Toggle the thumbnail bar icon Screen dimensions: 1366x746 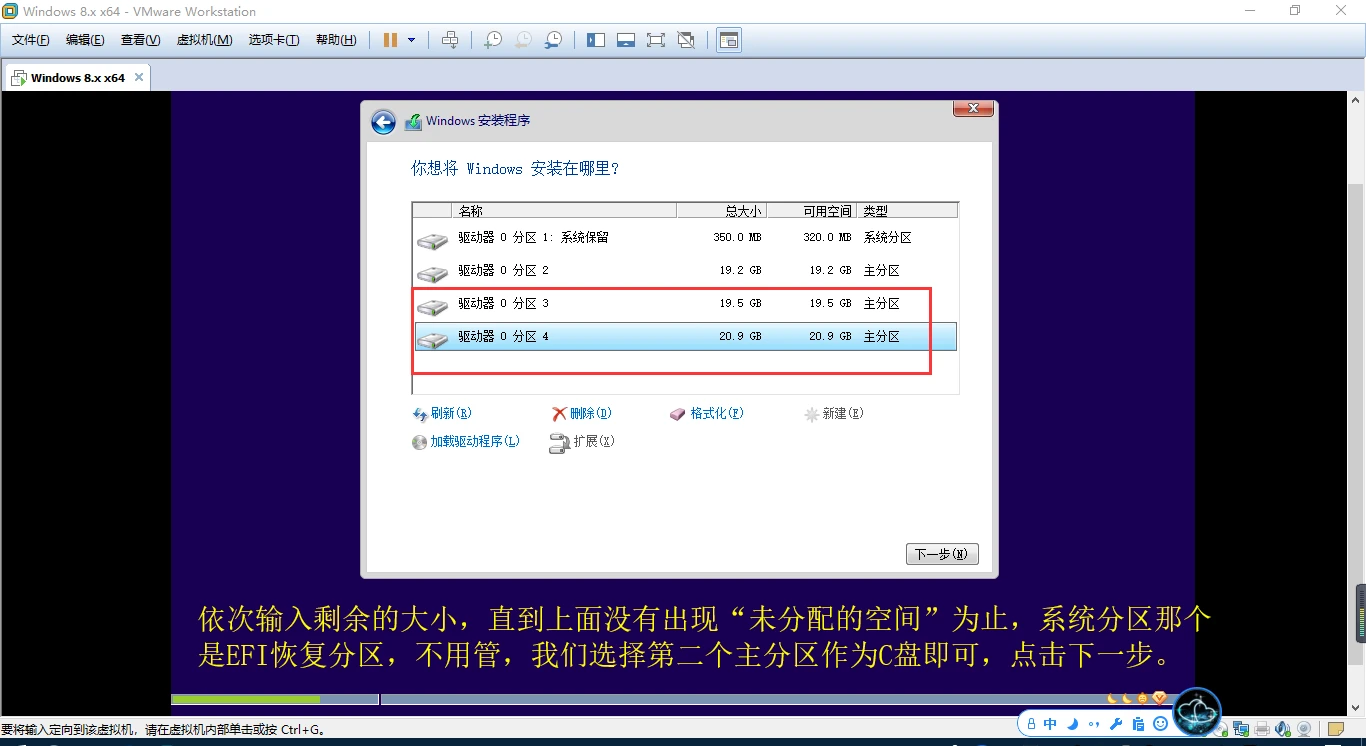(x=626, y=40)
